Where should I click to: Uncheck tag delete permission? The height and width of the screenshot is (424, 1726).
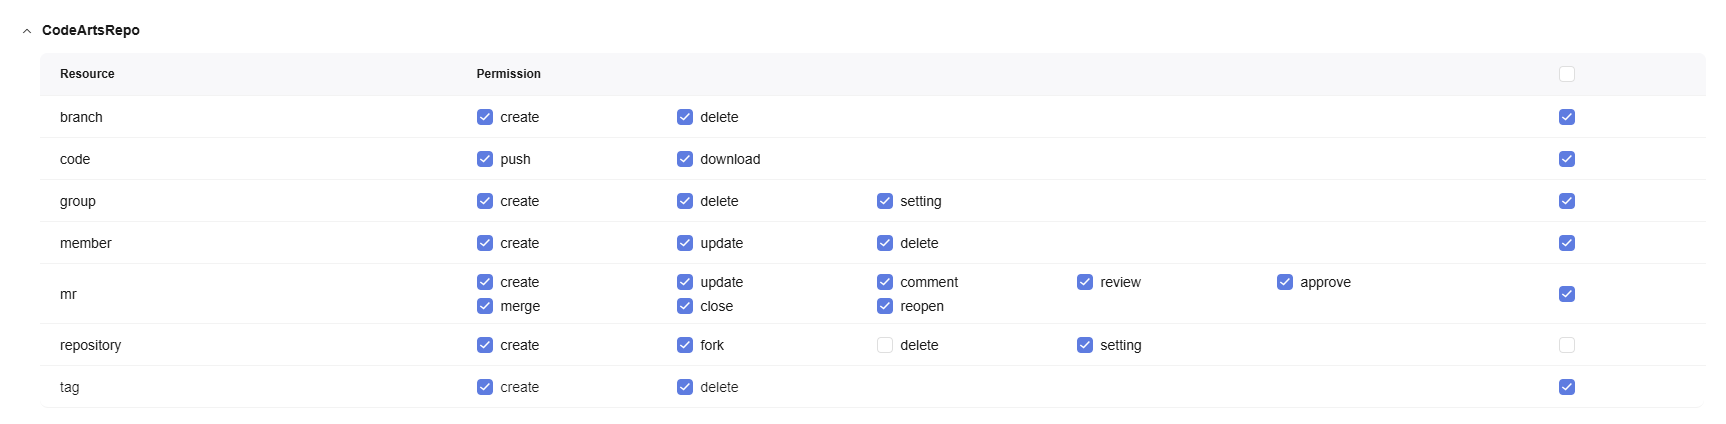(685, 387)
